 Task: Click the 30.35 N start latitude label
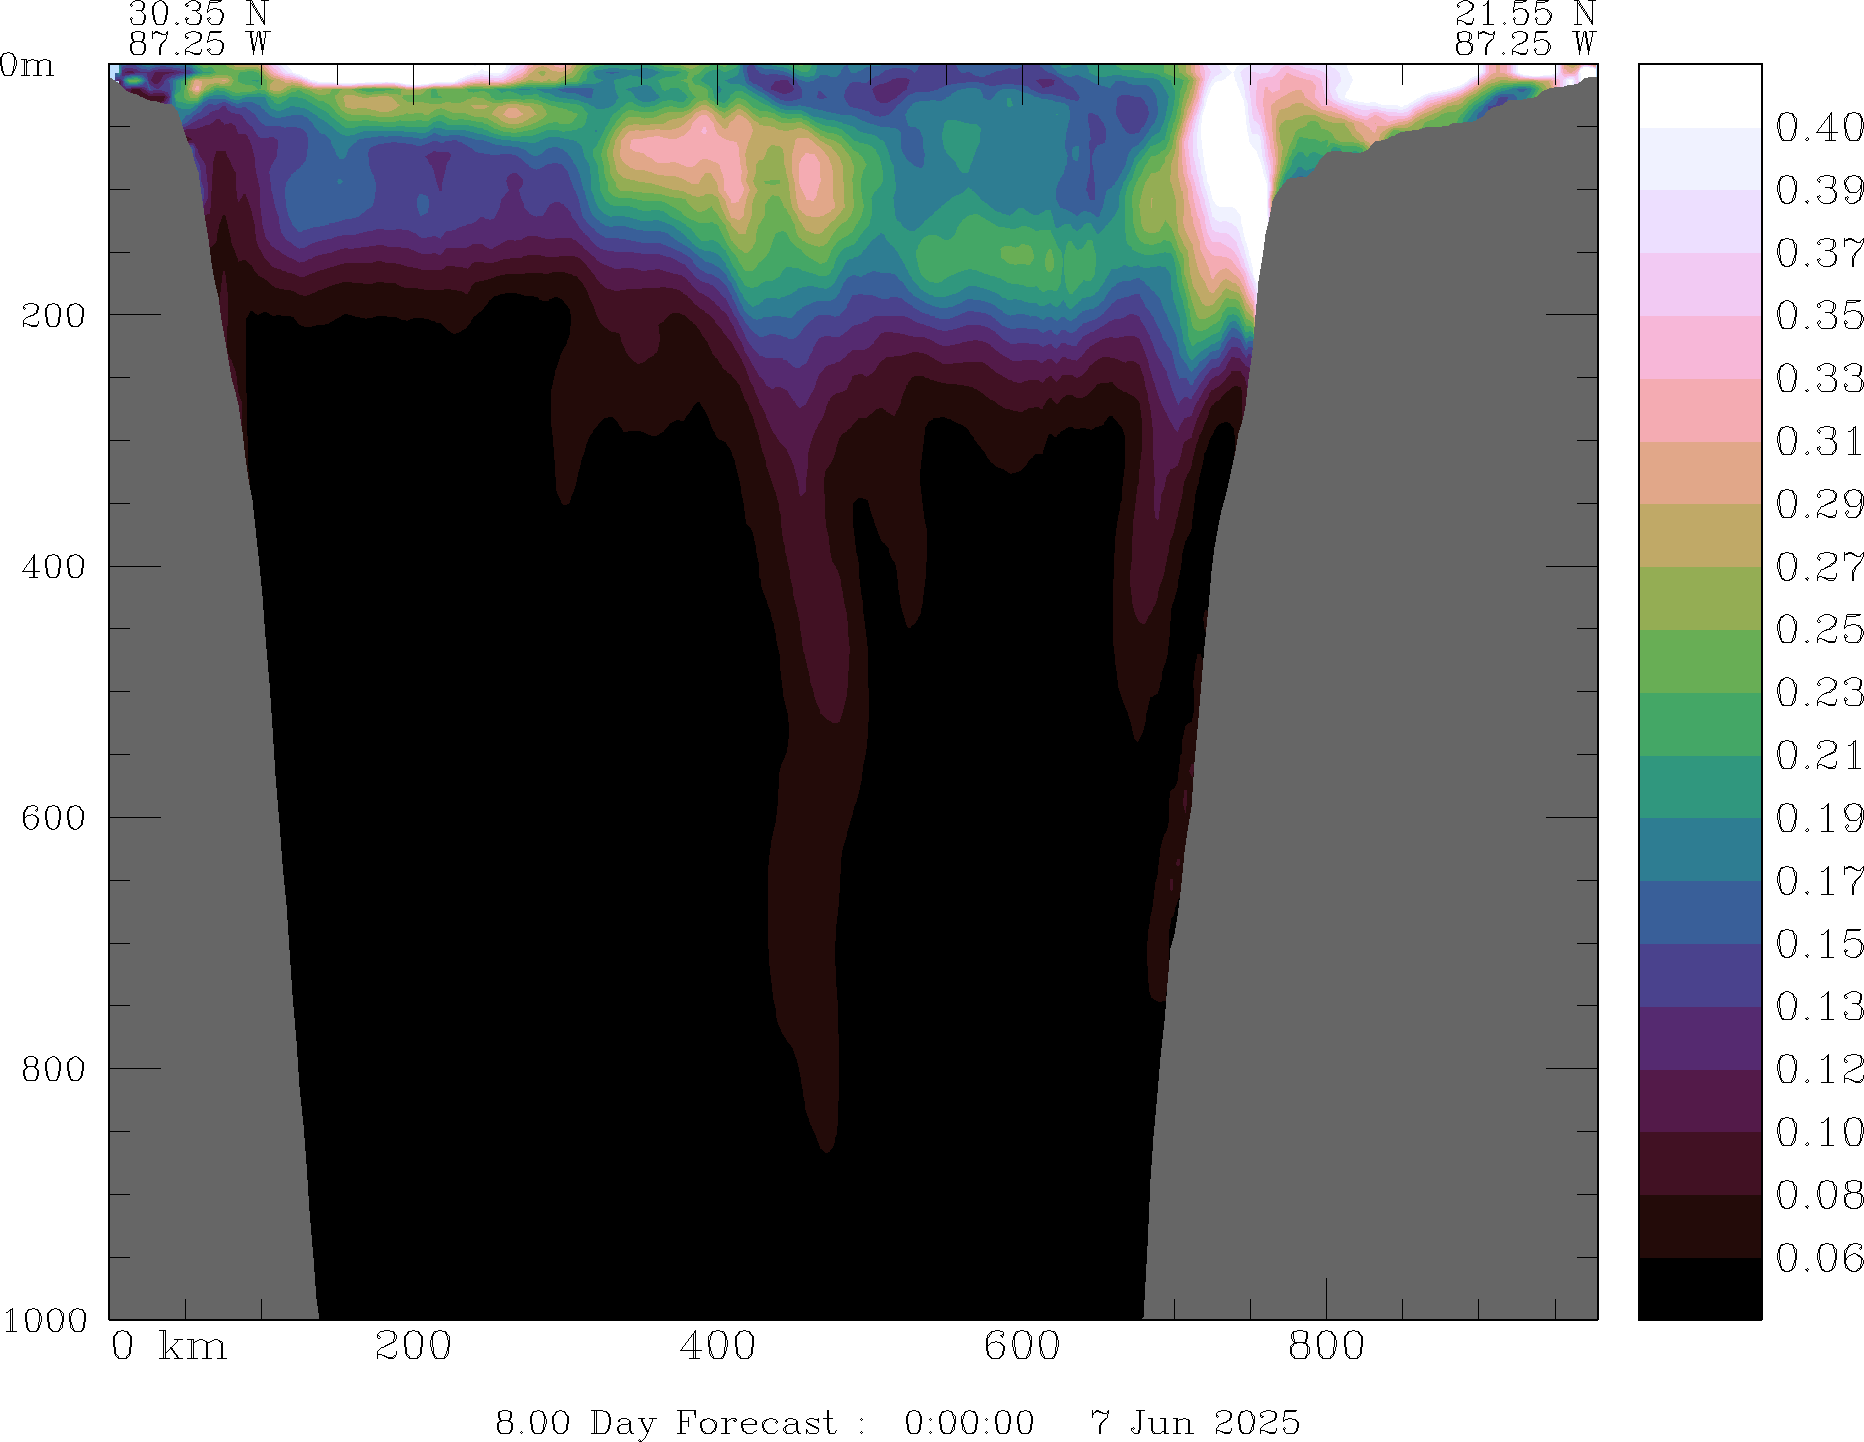pos(199,14)
